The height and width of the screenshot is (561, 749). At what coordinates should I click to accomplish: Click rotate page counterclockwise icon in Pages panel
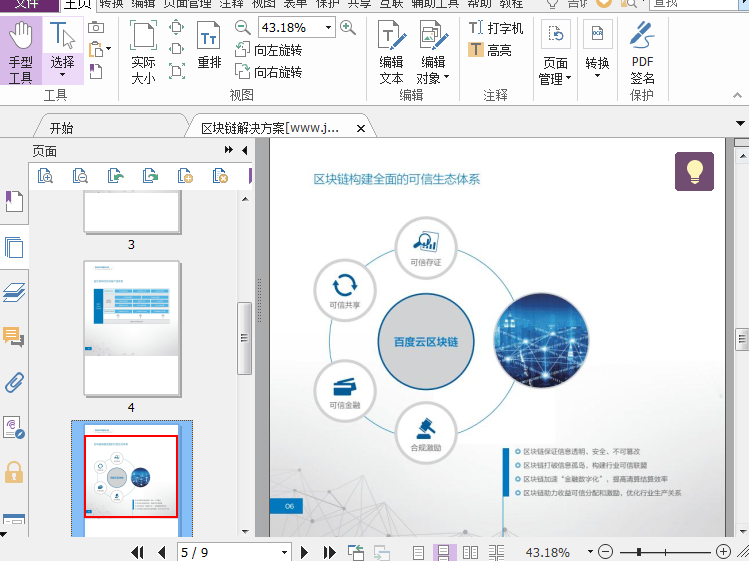(x=116, y=176)
